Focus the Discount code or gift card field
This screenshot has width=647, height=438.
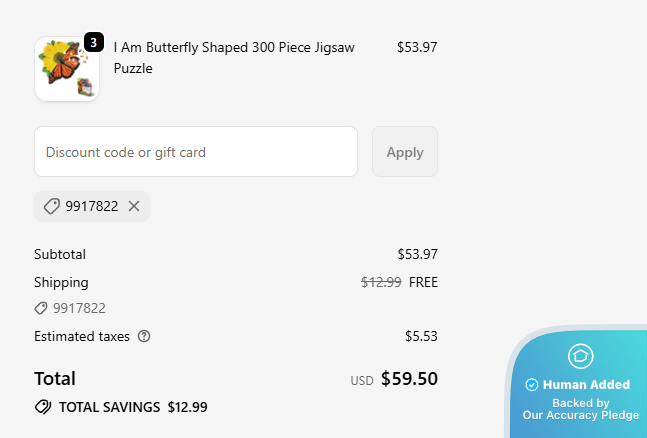196,152
